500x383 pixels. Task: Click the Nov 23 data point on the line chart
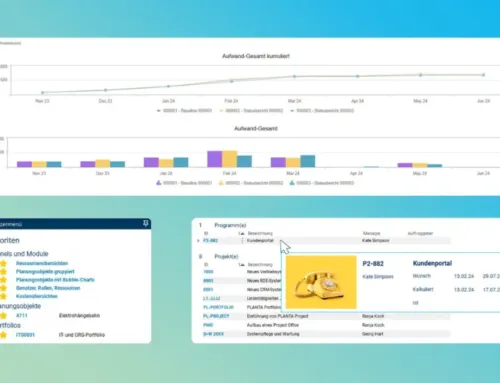[x=42, y=92]
